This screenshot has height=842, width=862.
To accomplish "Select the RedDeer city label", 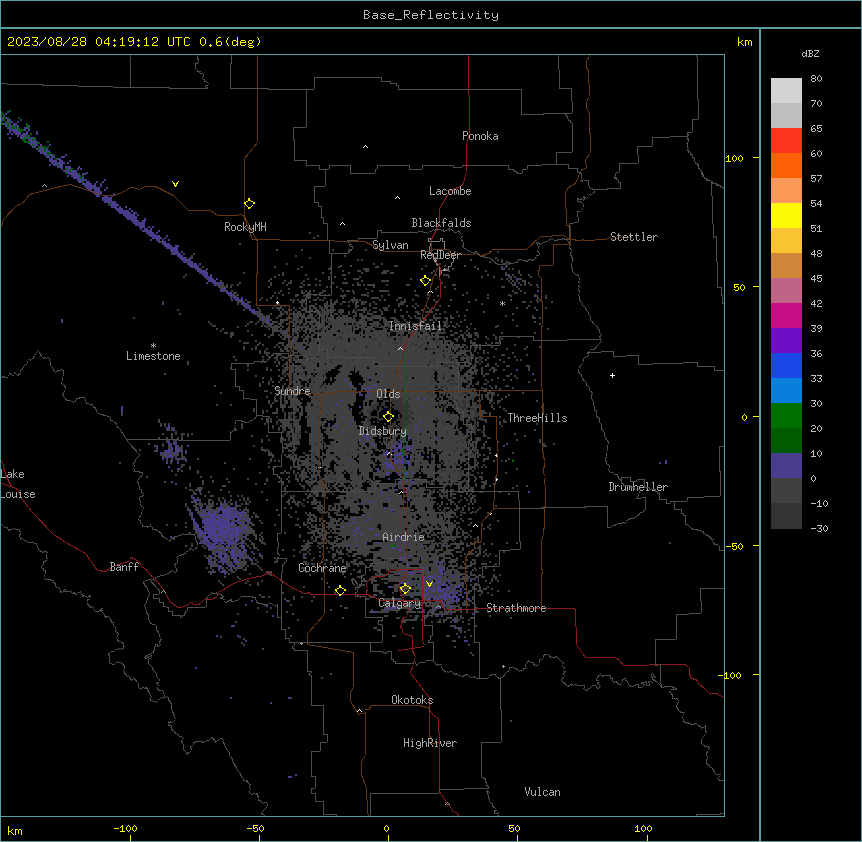I will coord(440,255).
